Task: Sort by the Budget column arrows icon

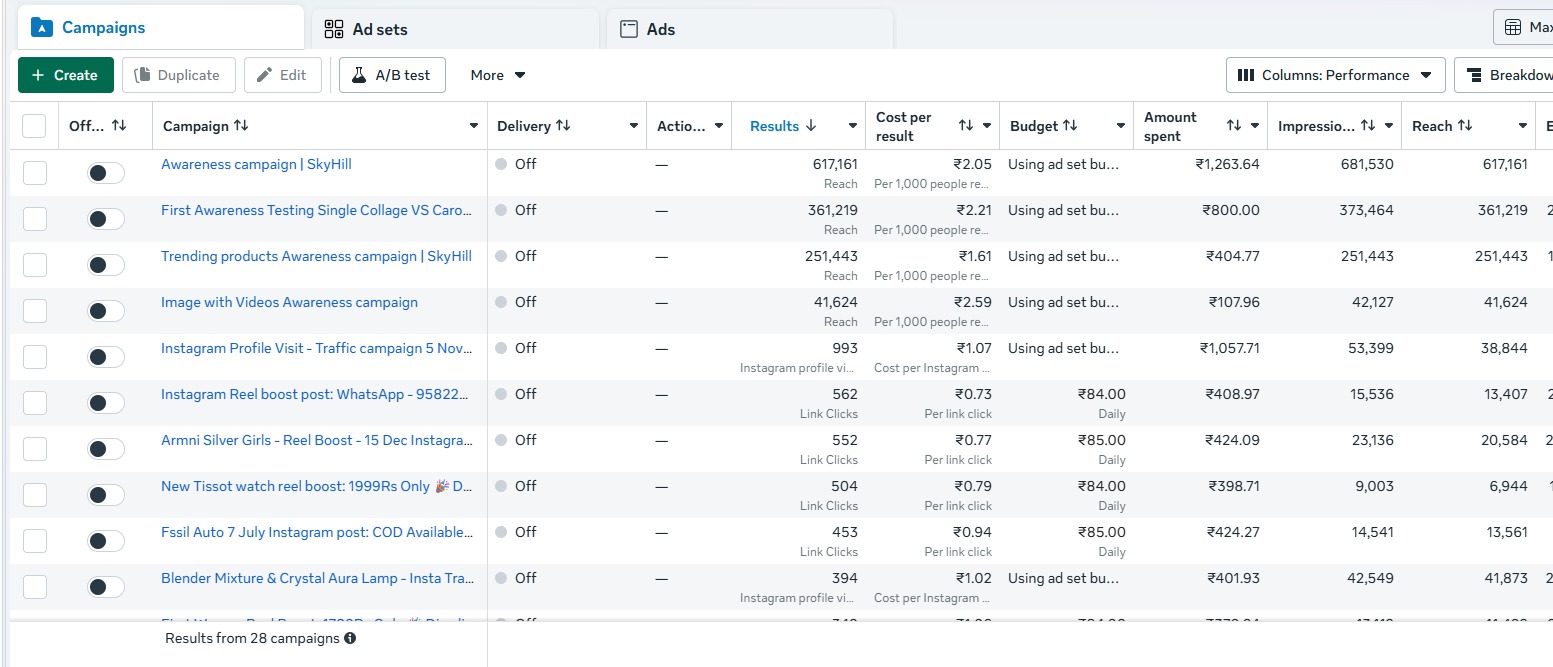Action: click(x=1070, y=126)
